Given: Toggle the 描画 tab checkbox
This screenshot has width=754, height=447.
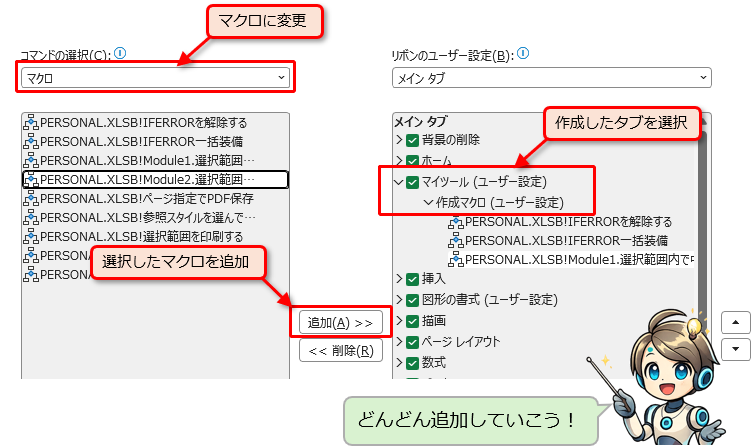Looking at the screenshot, I should tap(412, 321).
